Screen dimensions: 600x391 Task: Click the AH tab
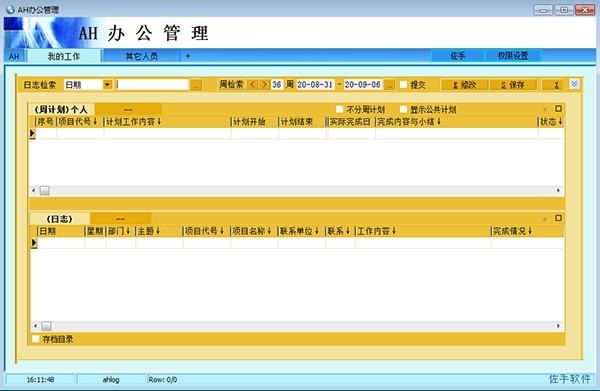coord(14,57)
